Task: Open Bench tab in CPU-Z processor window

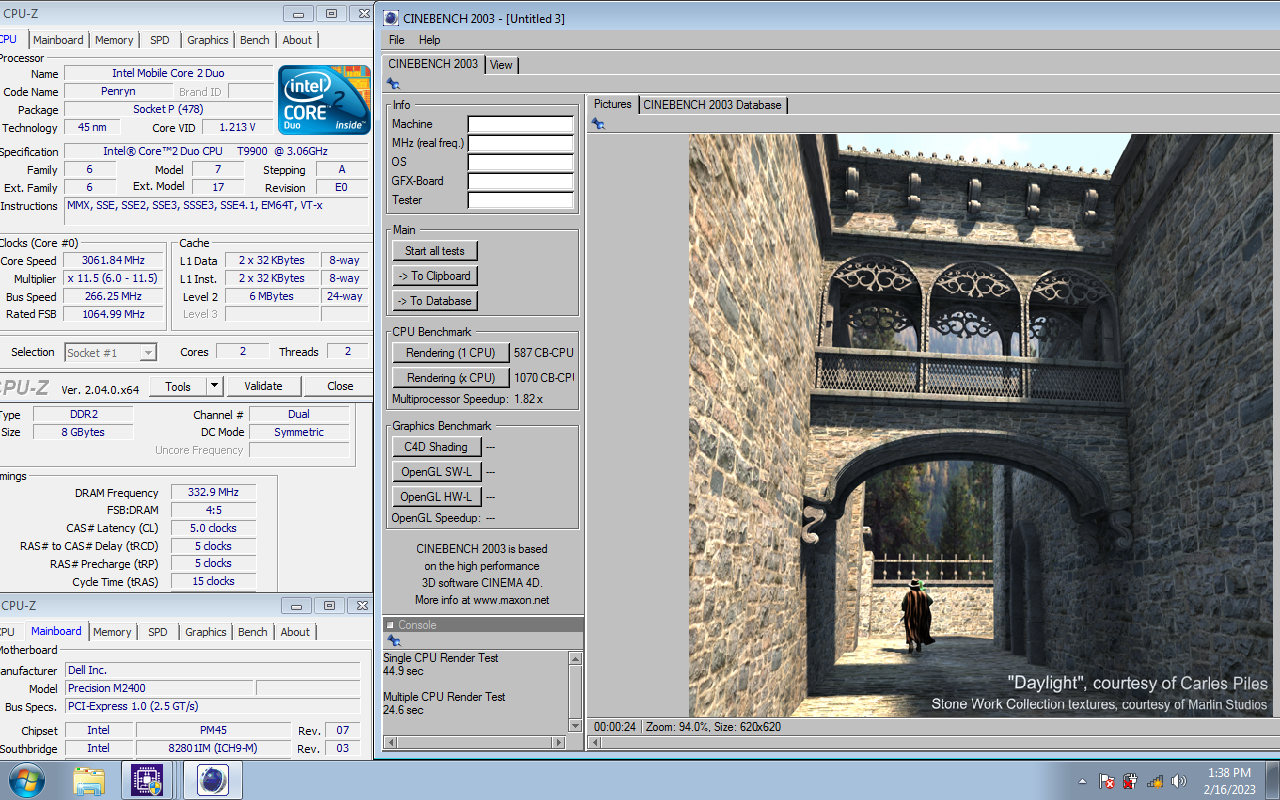Action: pos(255,40)
